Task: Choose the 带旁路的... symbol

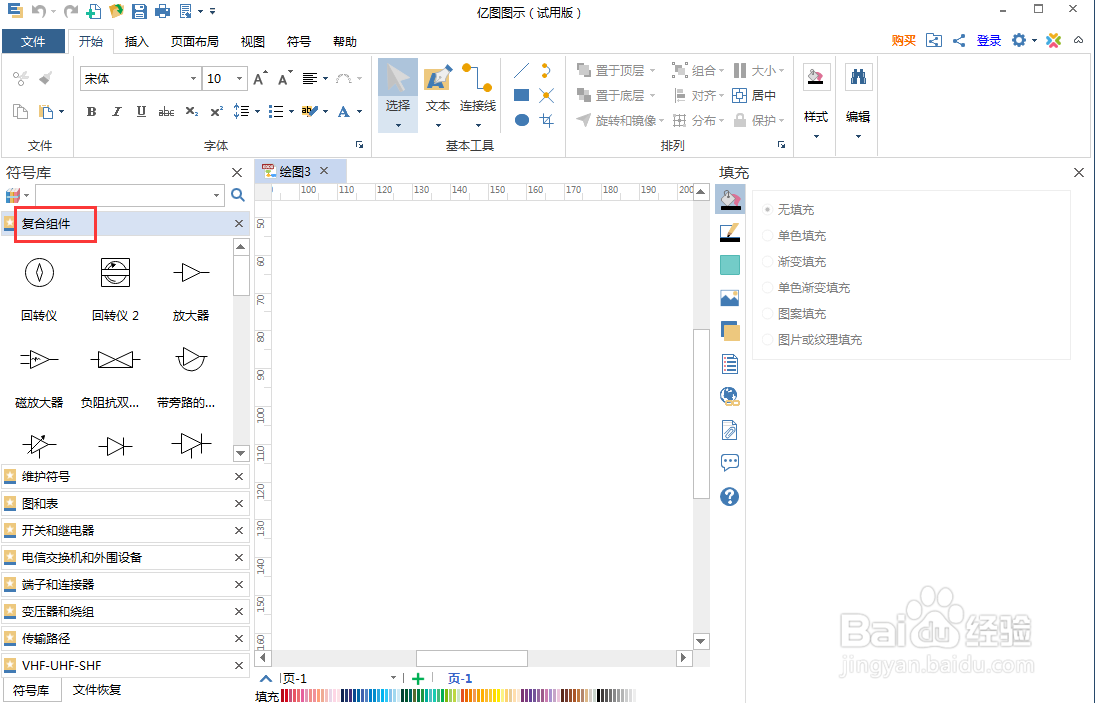Action: [x=191, y=360]
